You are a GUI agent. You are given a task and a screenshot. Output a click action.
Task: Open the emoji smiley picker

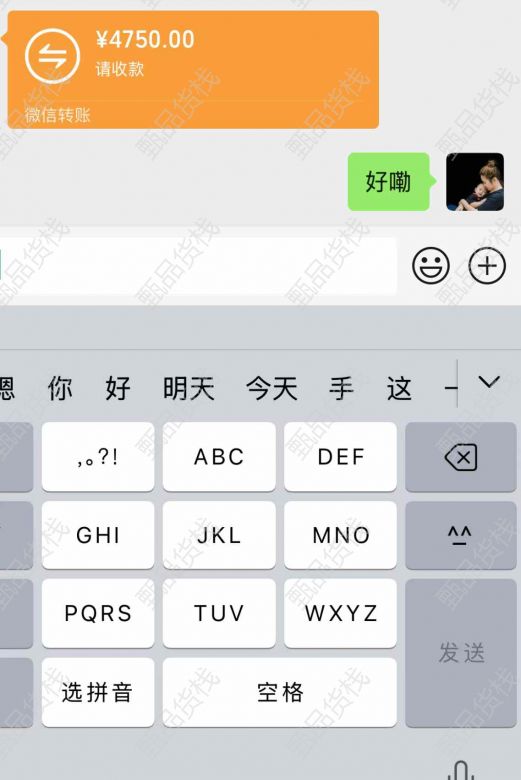pyautogui.click(x=430, y=266)
